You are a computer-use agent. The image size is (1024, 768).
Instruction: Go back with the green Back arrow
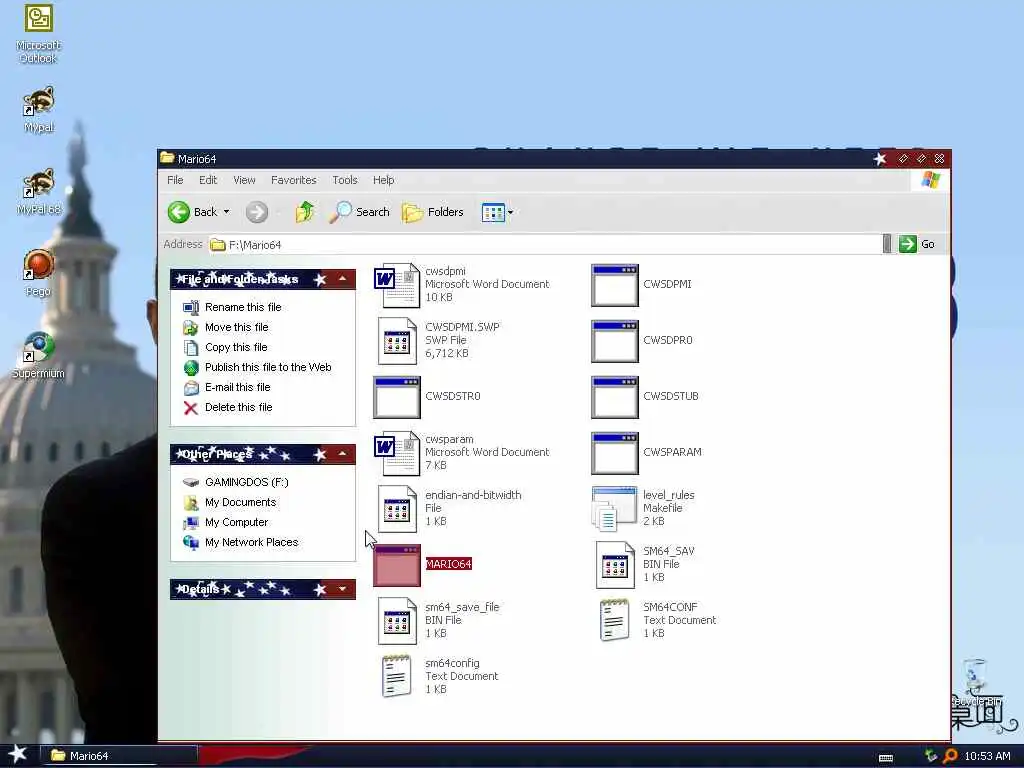click(179, 212)
